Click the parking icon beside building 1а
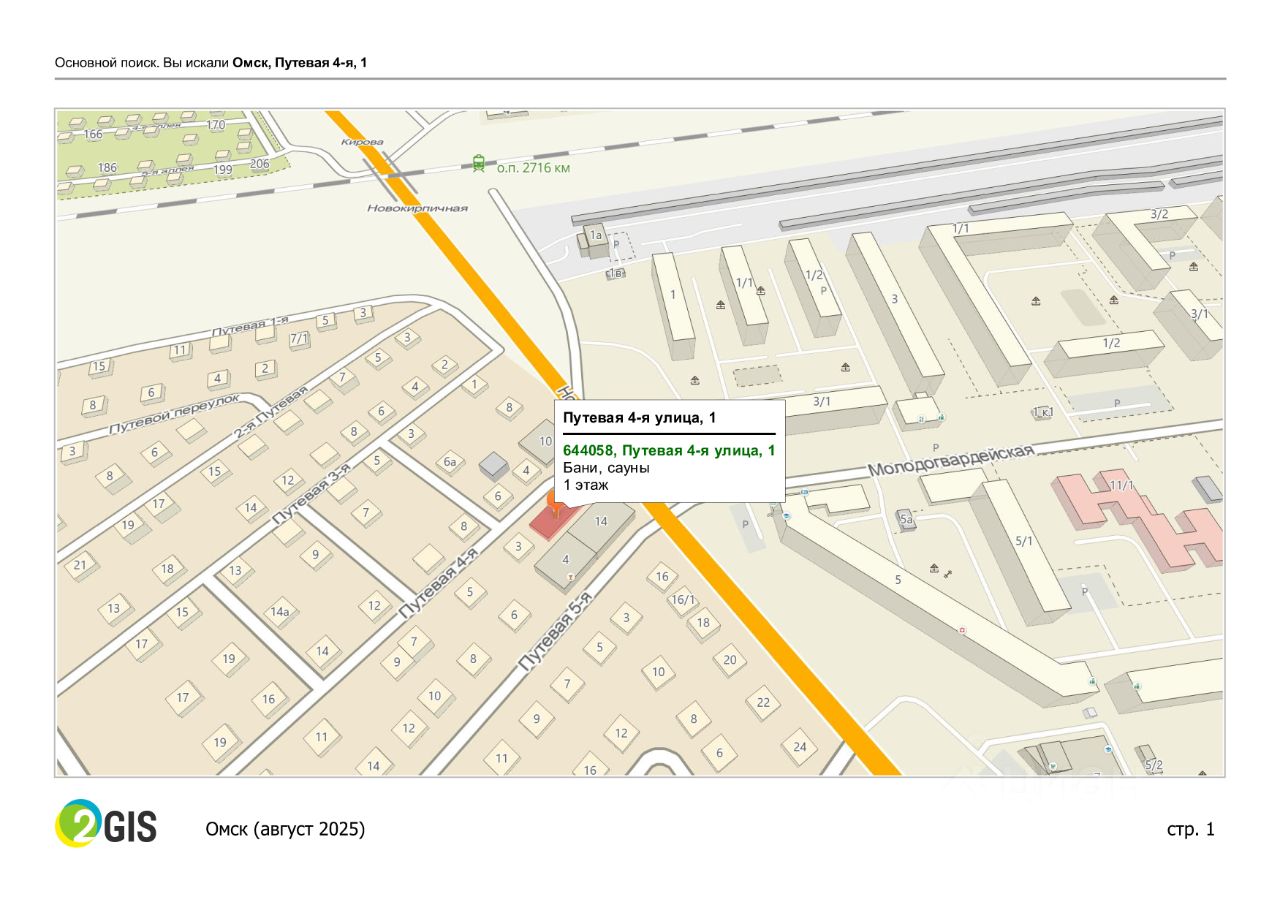 (x=617, y=243)
